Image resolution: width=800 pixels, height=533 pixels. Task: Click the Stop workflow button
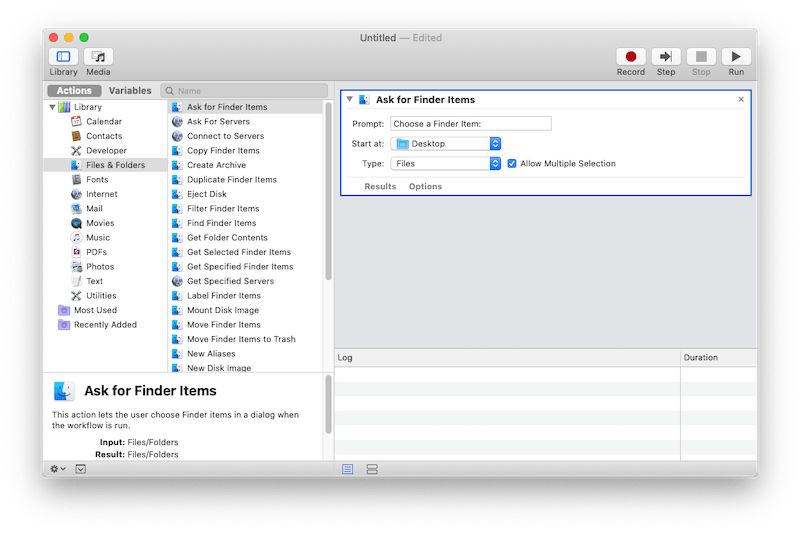click(701, 57)
